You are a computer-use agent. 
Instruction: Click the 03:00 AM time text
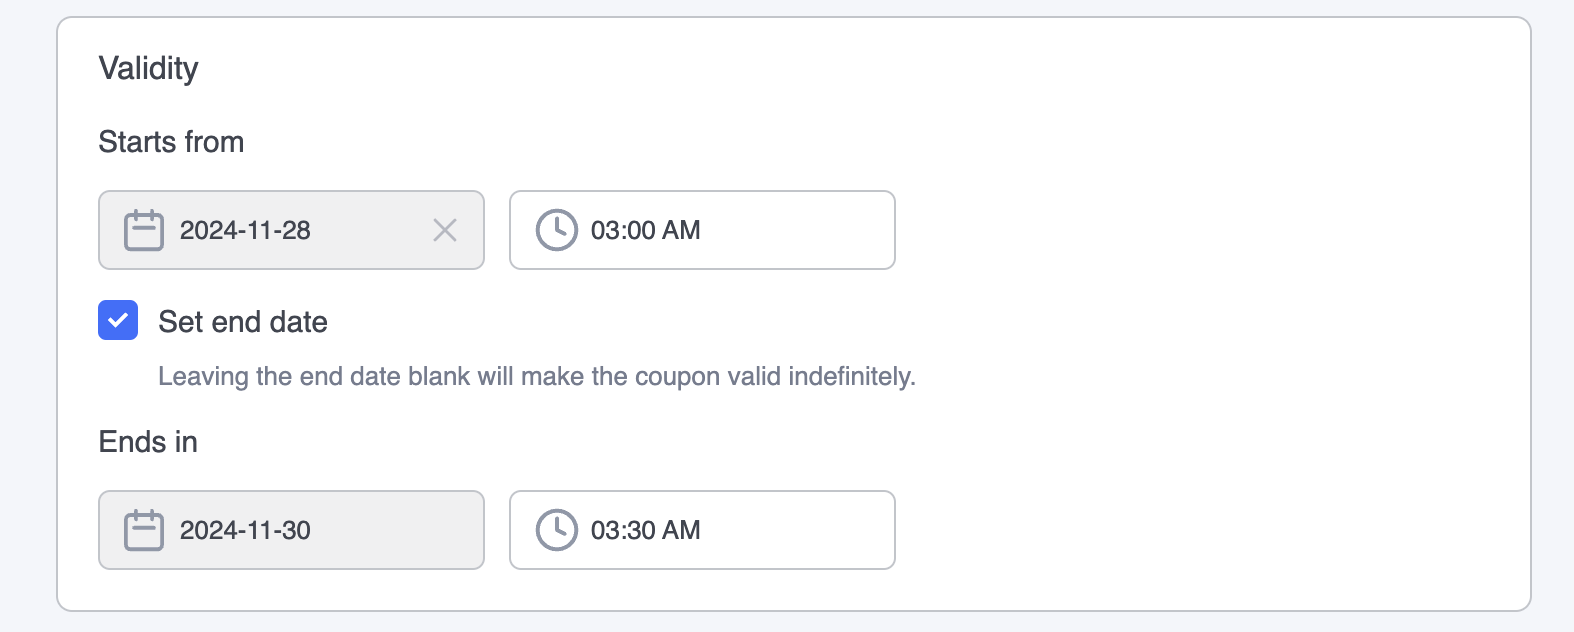pyautogui.click(x=646, y=230)
